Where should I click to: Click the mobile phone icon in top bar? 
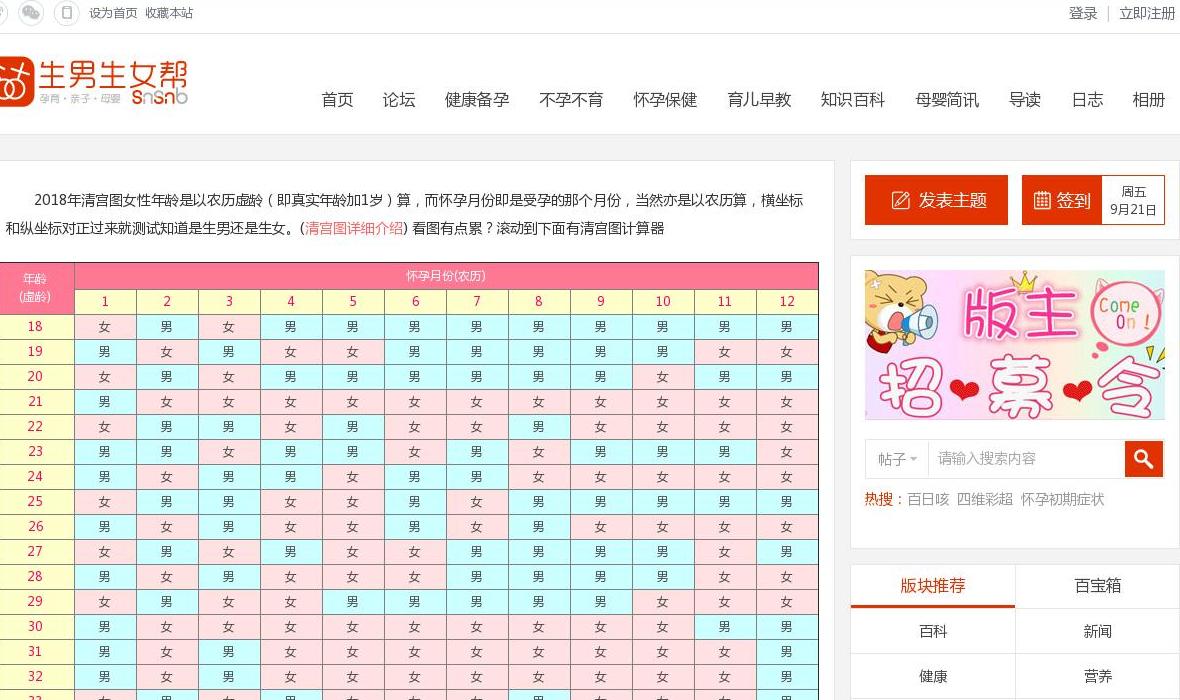66,13
